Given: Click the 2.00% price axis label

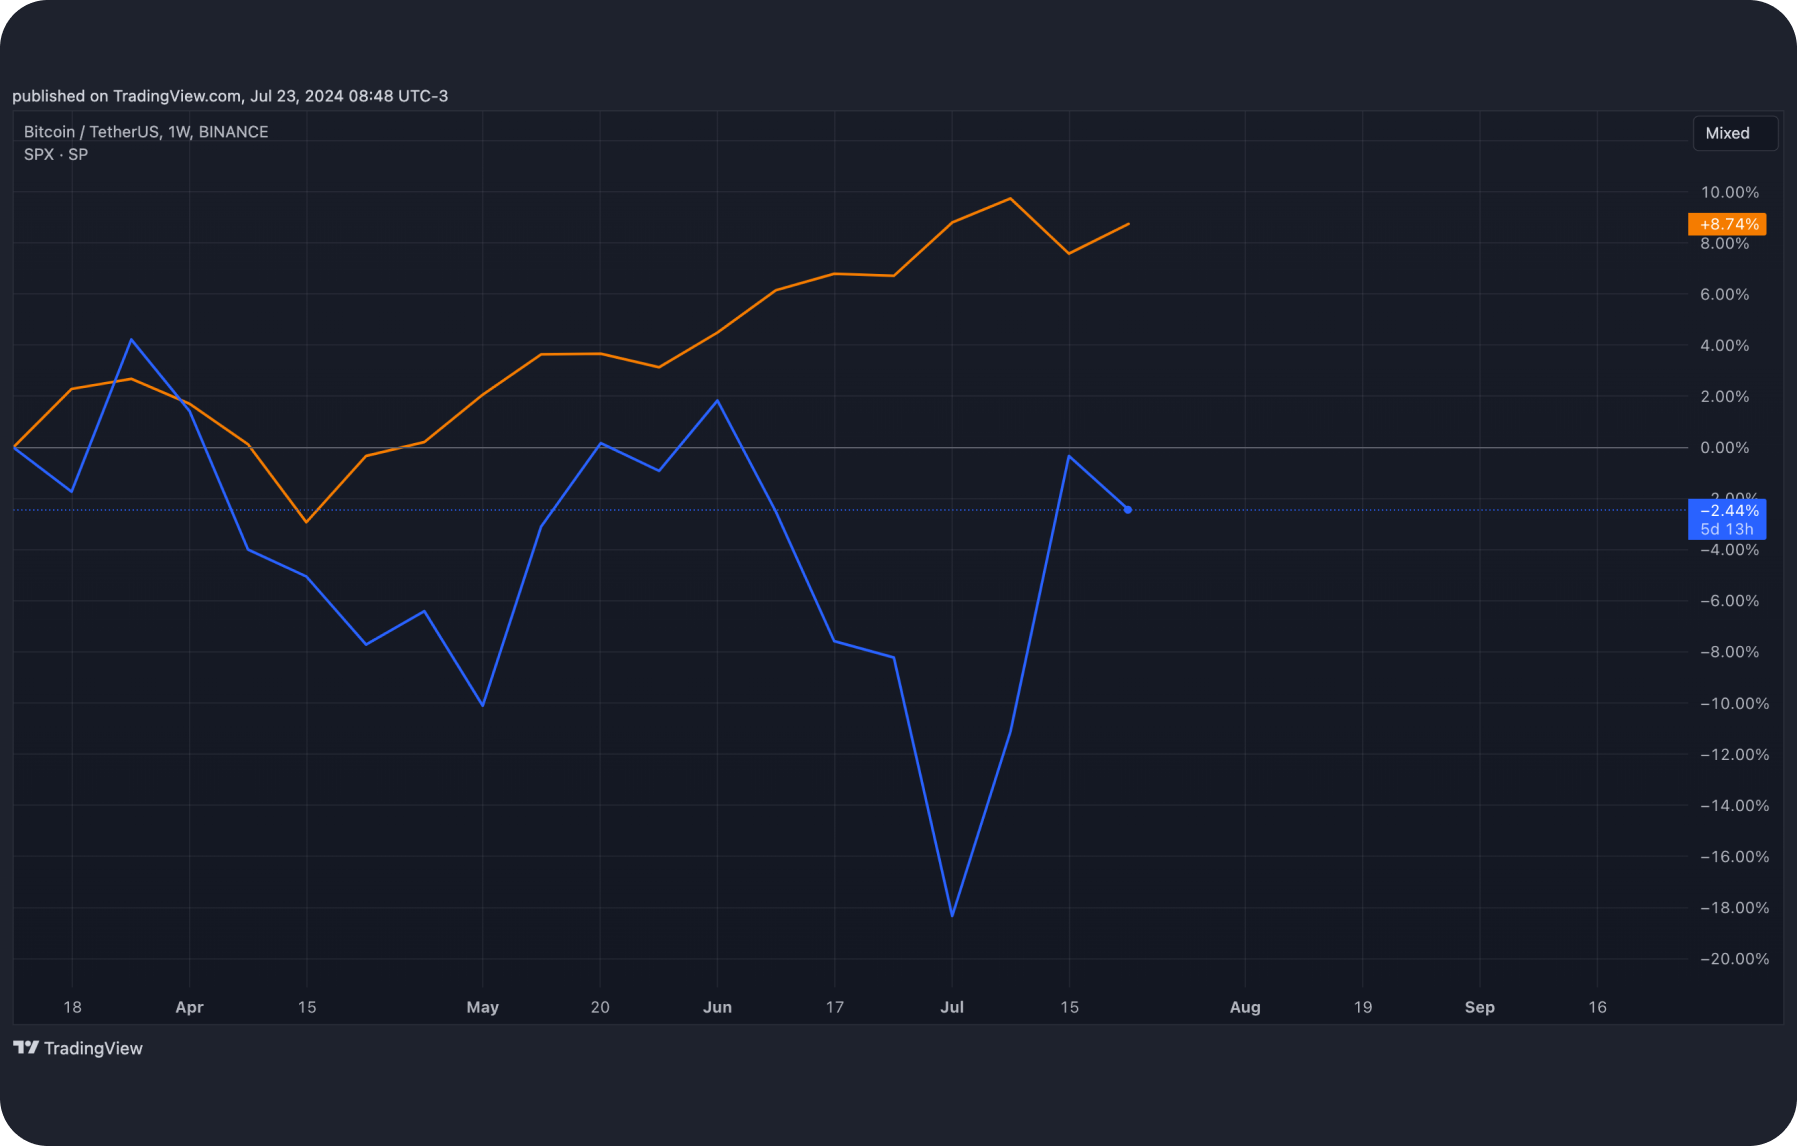Looking at the screenshot, I should pos(1725,396).
